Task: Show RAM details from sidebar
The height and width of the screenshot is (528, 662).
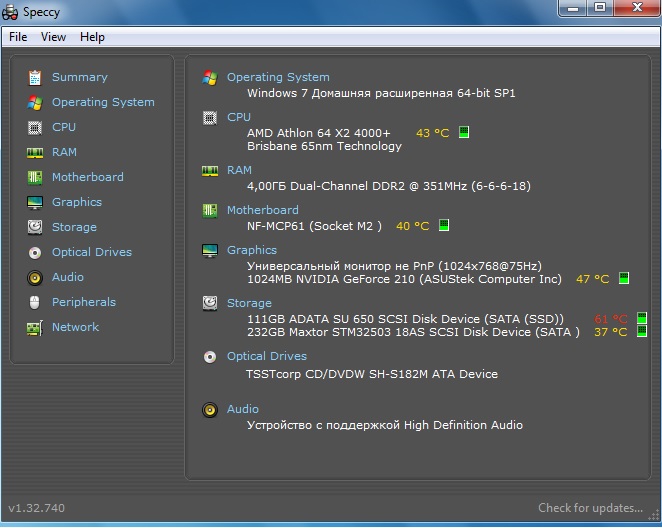Action: pyautogui.click(x=64, y=152)
